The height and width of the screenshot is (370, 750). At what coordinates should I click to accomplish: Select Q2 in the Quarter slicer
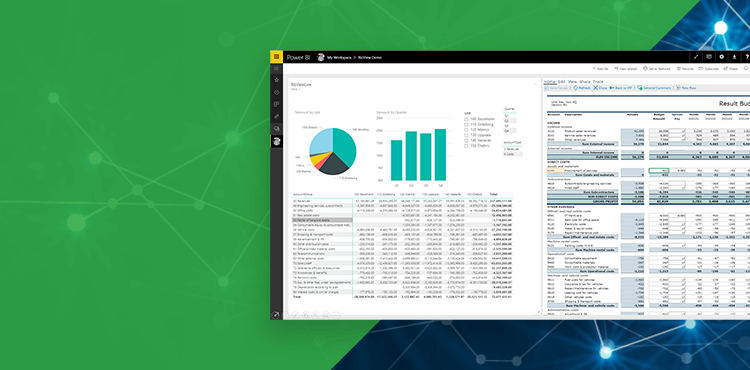[x=510, y=121]
